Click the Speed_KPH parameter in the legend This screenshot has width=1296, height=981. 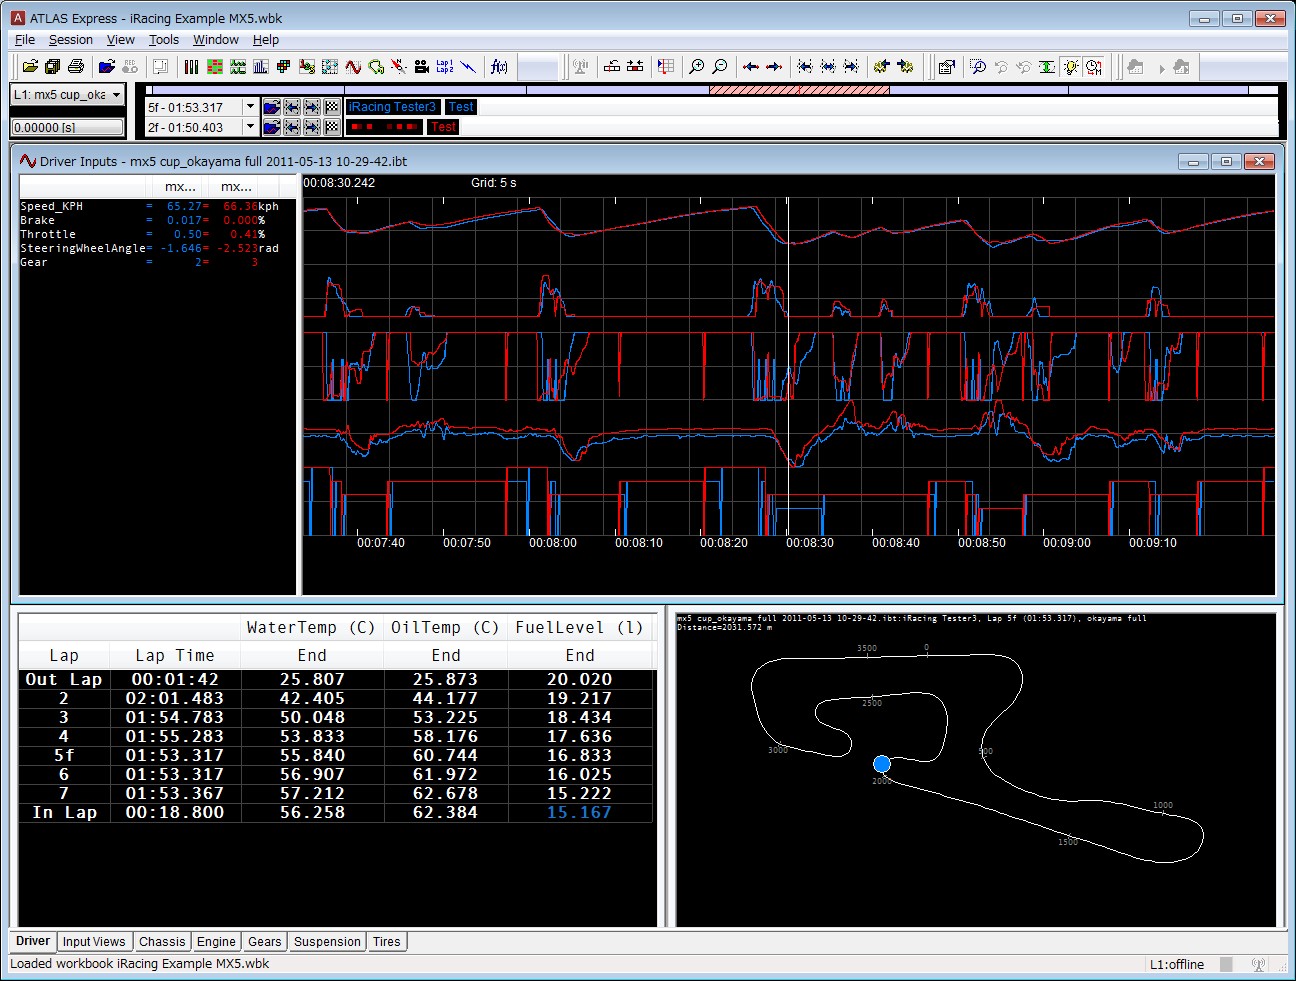click(52, 206)
